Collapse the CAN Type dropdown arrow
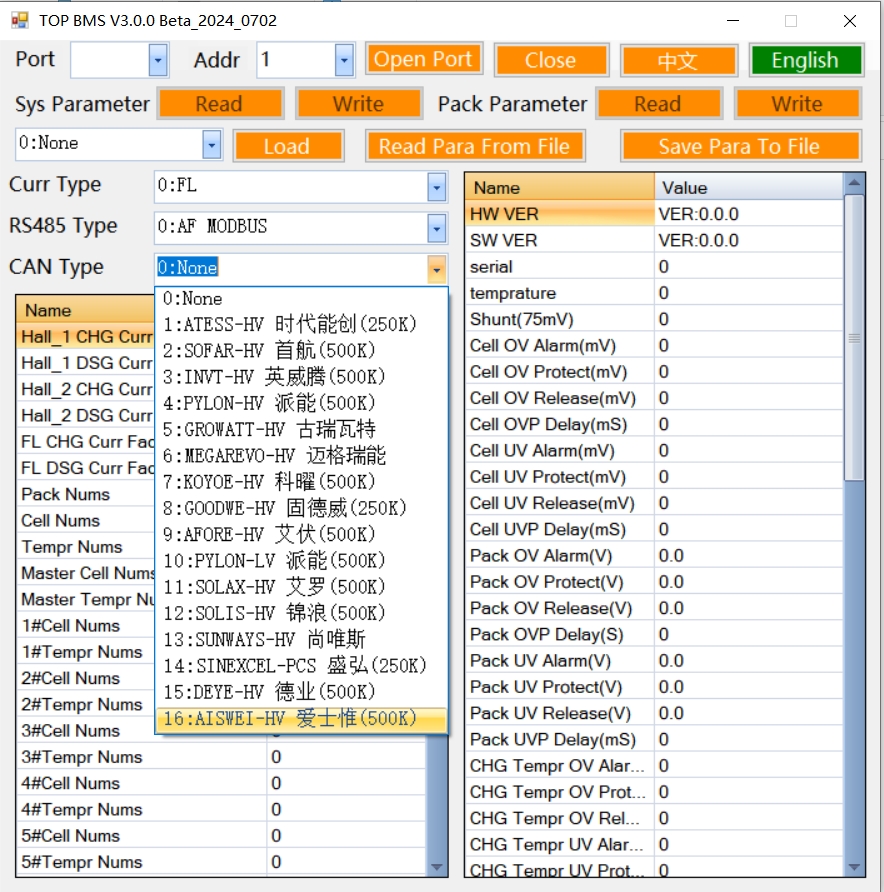Image resolution: width=884 pixels, height=892 pixels. click(x=436, y=269)
